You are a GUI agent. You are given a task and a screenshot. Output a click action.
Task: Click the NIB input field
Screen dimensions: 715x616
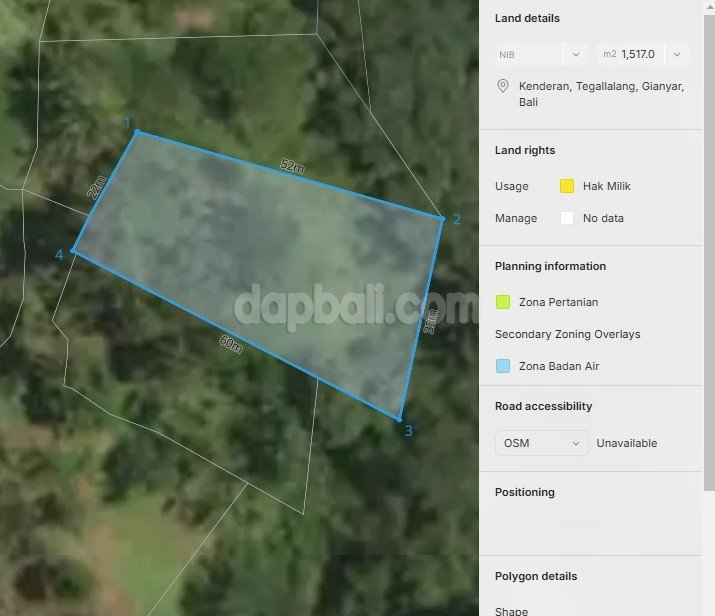pyautogui.click(x=528, y=54)
